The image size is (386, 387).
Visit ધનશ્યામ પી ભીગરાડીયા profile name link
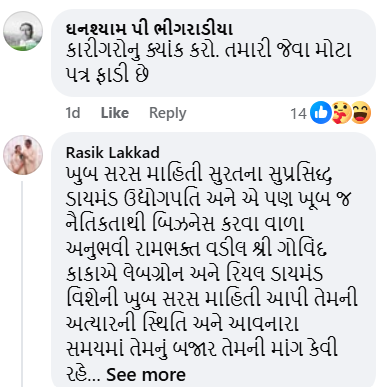[x=149, y=29]
